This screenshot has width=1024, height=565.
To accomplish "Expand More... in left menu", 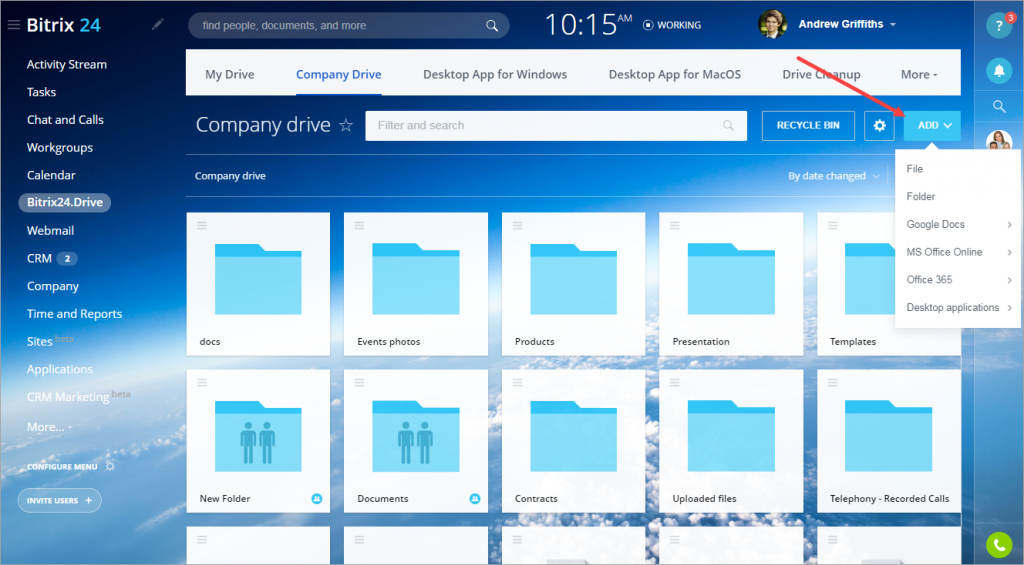I will 49,427.
